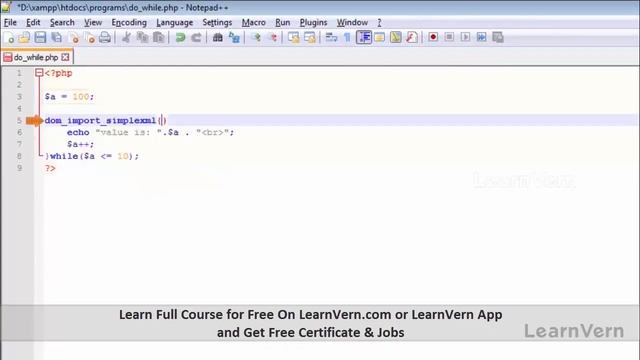Screen dimensions: 640x360
Task: Open the Window menu
Action: click(x=352, y=22)
